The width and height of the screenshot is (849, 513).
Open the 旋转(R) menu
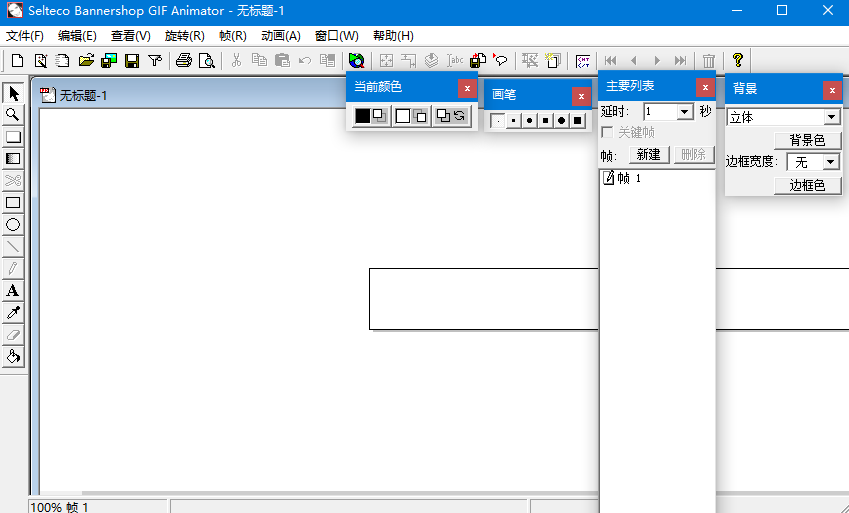[x=185, y=36]
